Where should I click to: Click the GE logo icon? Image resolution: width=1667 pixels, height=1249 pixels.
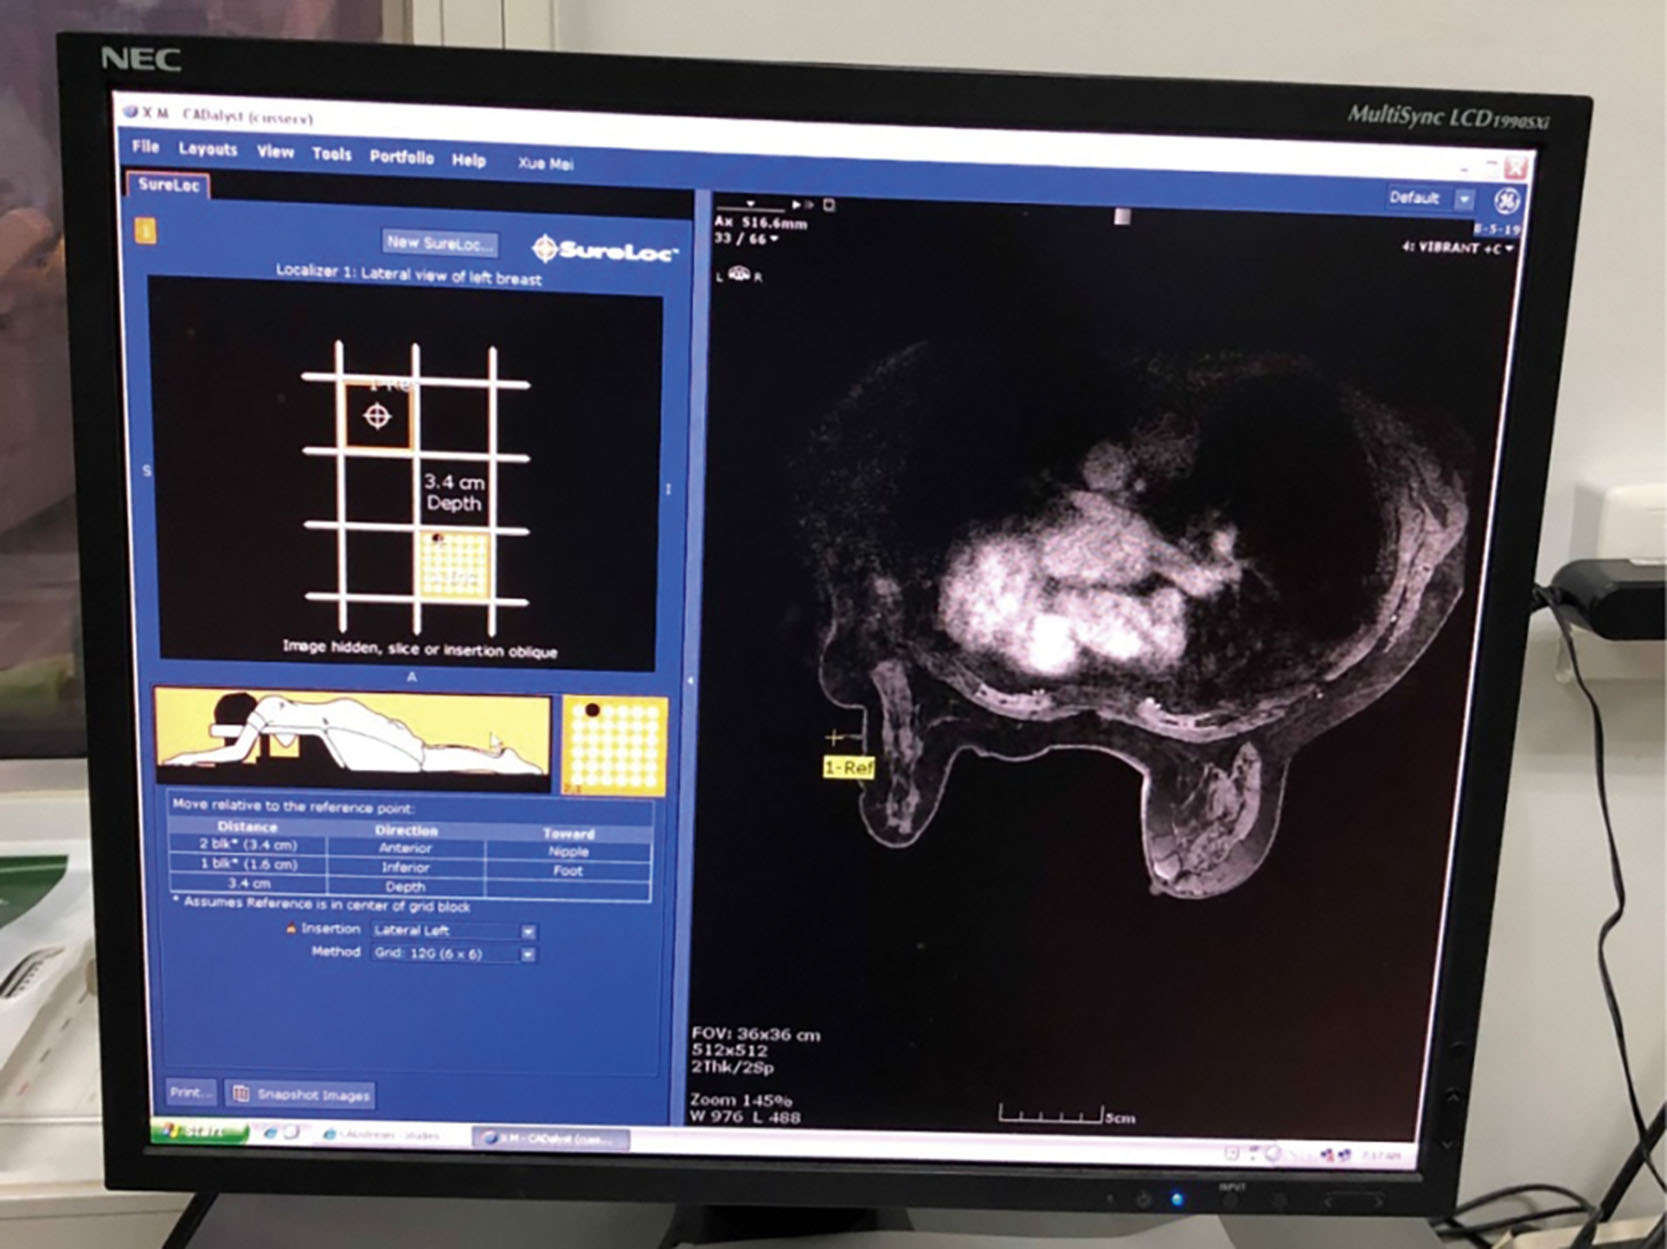(1507, 201)
